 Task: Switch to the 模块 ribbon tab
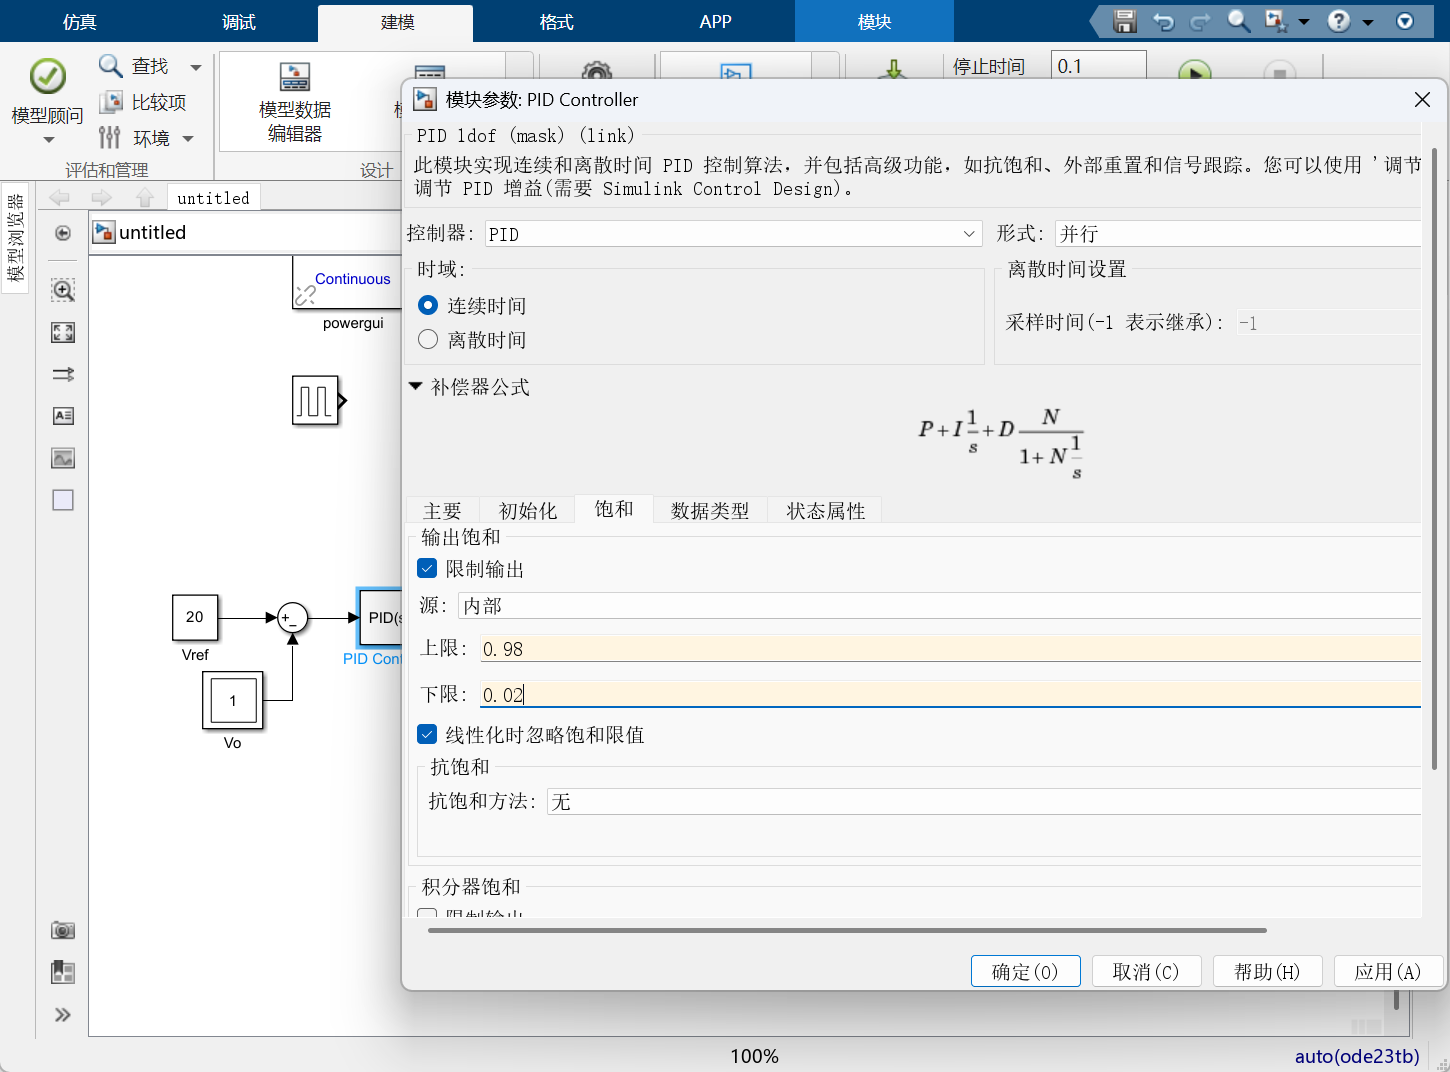(874, 22)
